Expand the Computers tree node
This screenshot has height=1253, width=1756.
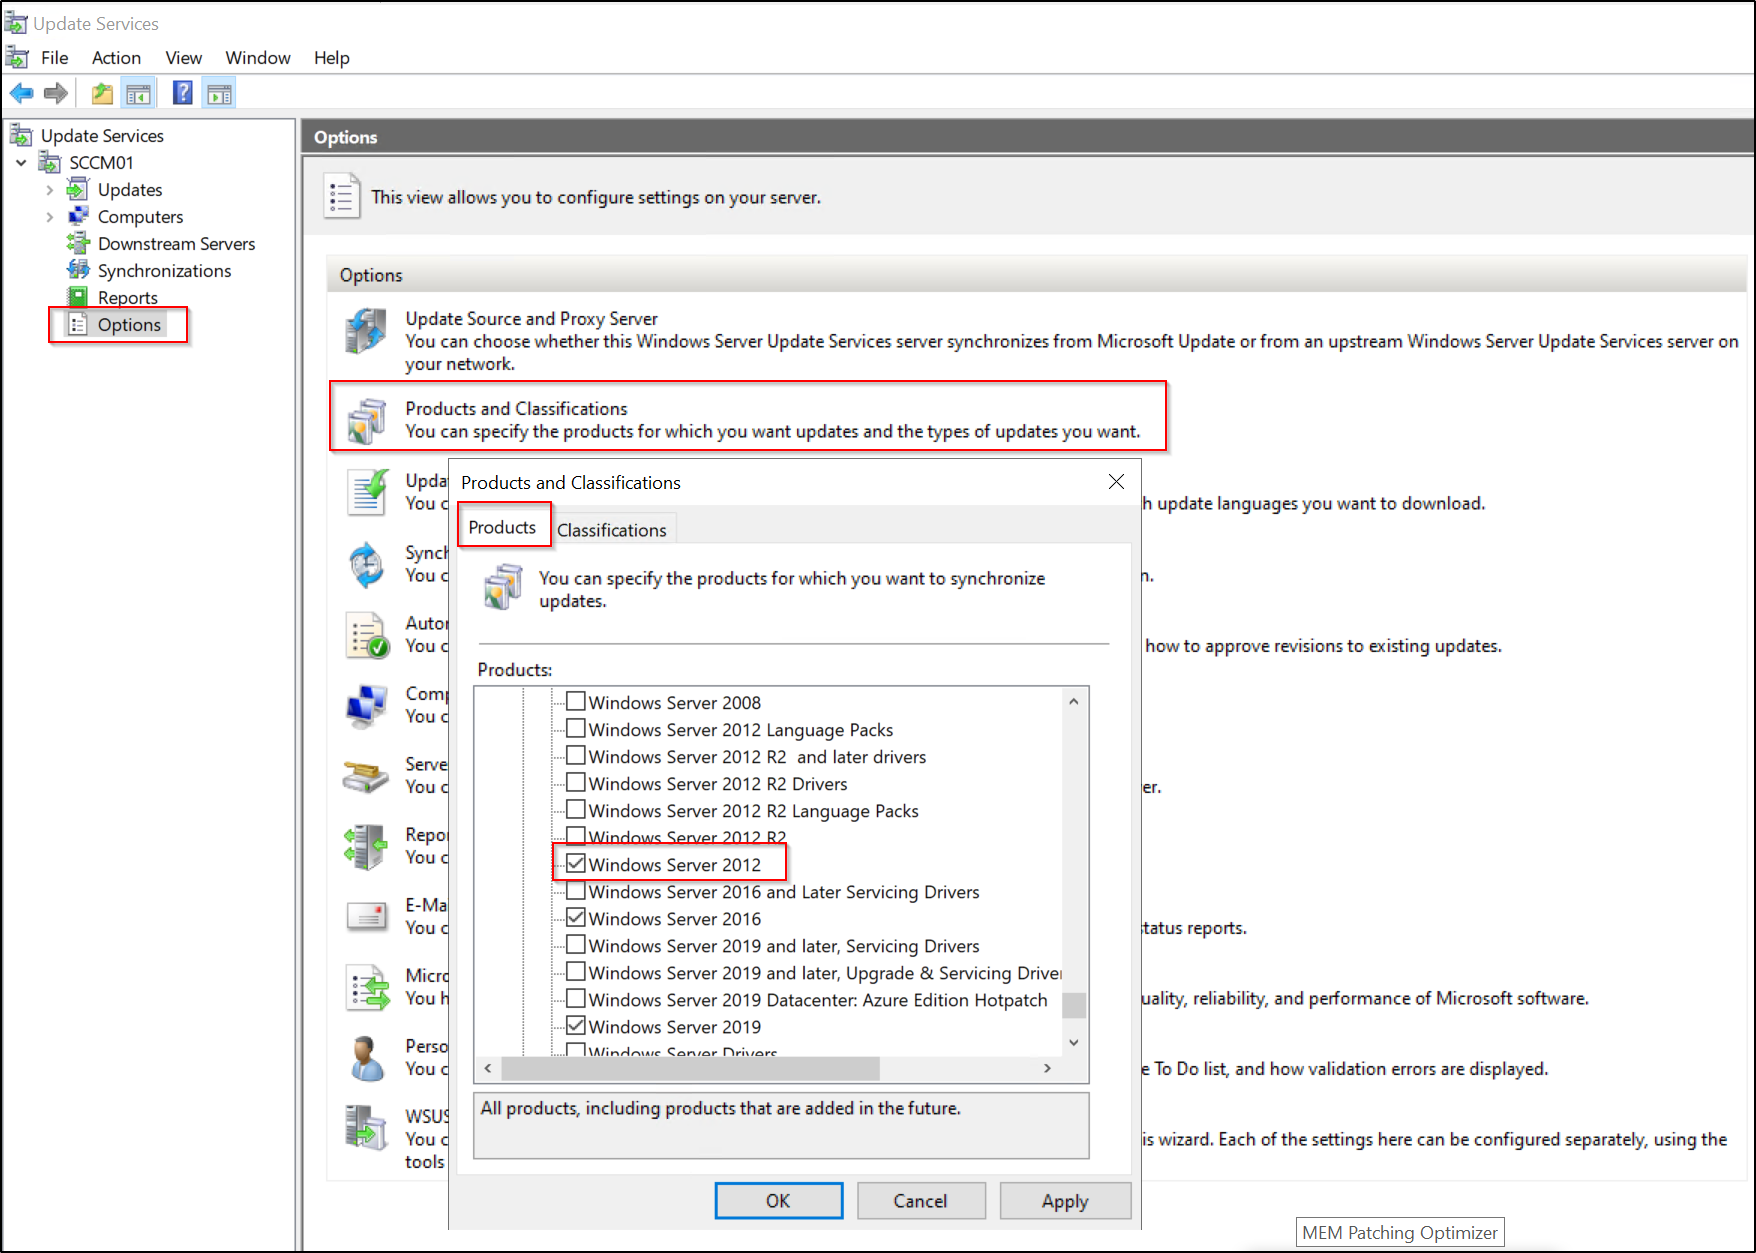pyautogui.click(x=49, y=217)
